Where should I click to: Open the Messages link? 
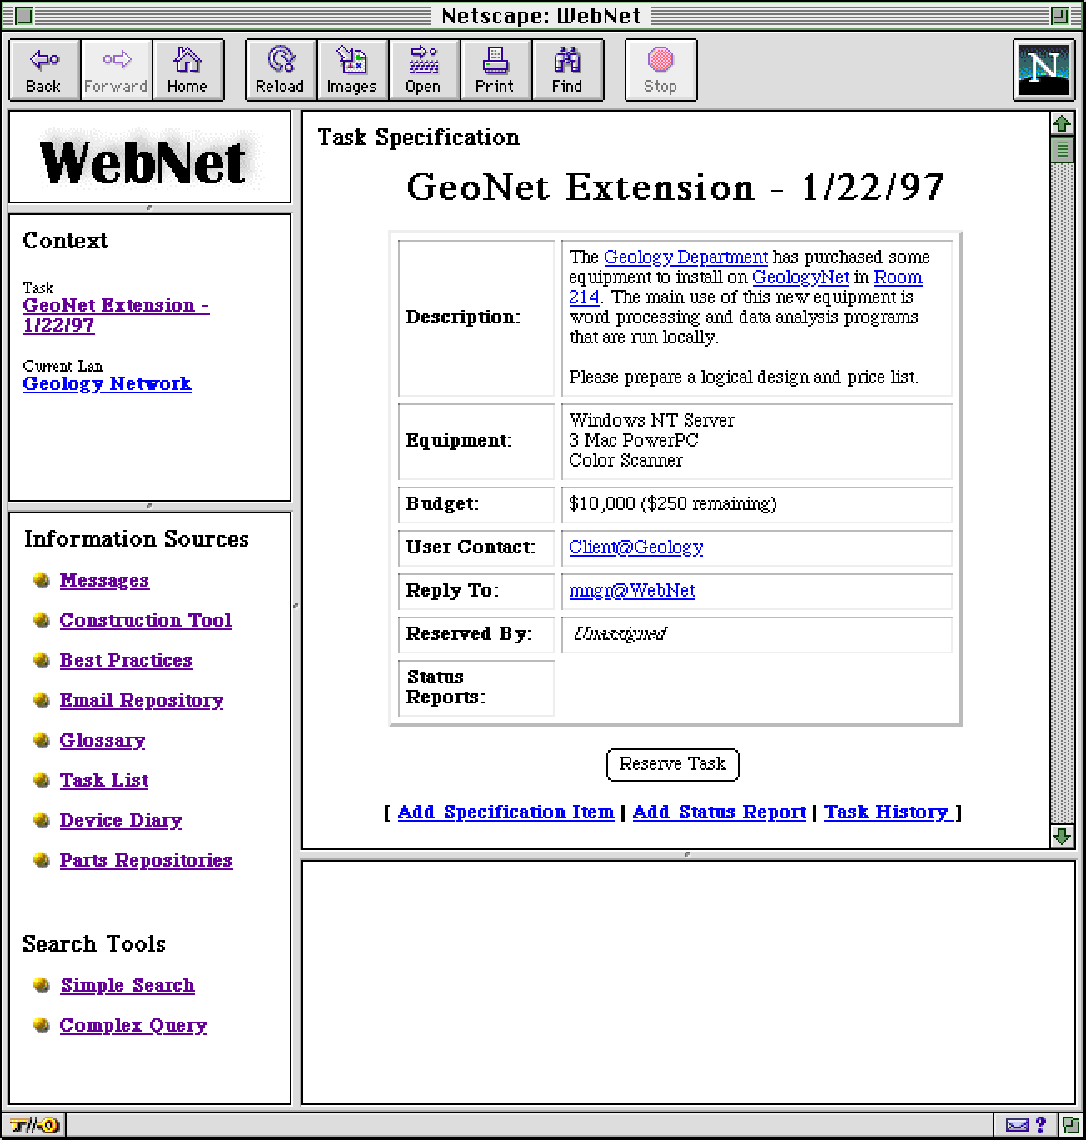(104, 580)
